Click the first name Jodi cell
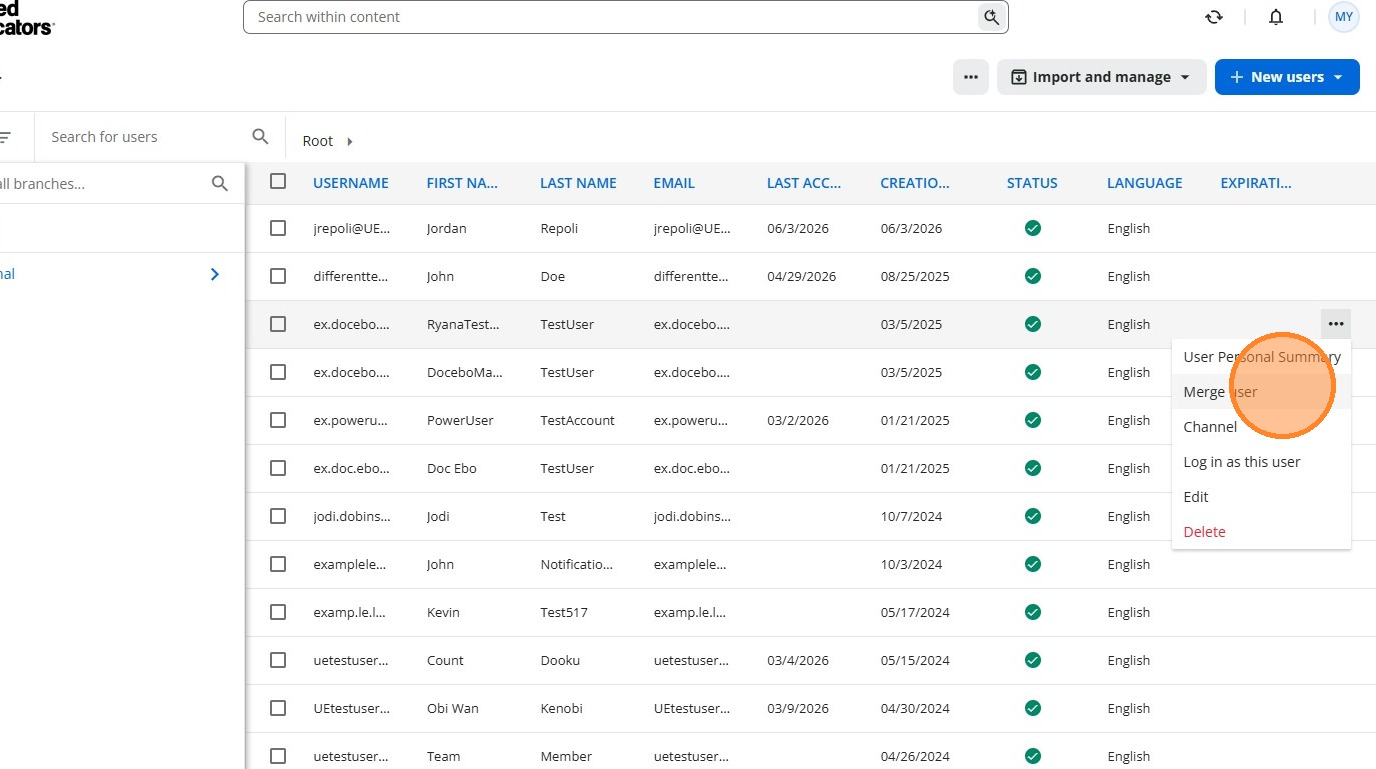This screenshot has height=769, width=1376. point(438,516)
